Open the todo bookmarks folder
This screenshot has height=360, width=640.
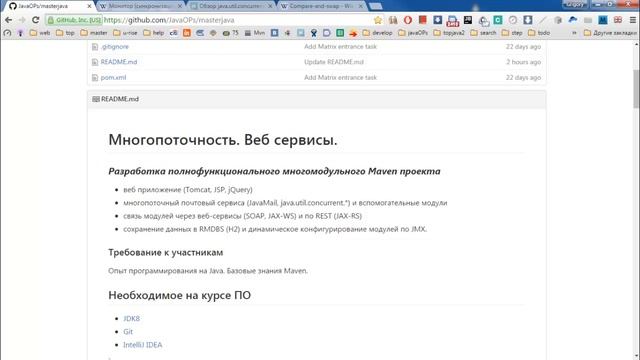coord(539,33)
